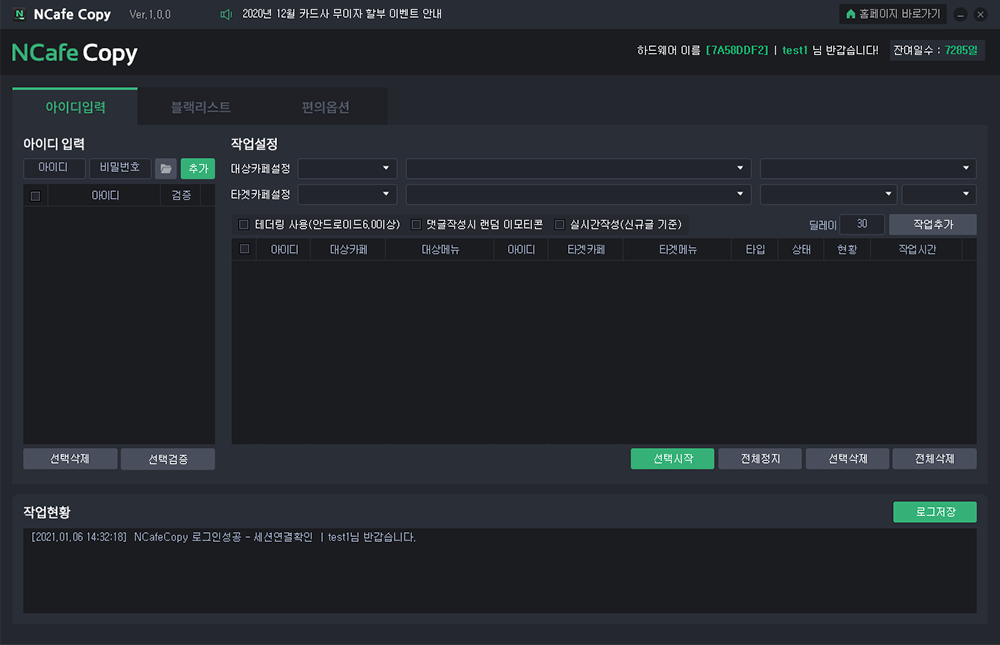Click the 검증 column header in ID list
This screenshot has height=645, width=1000.
coord(180,195)
